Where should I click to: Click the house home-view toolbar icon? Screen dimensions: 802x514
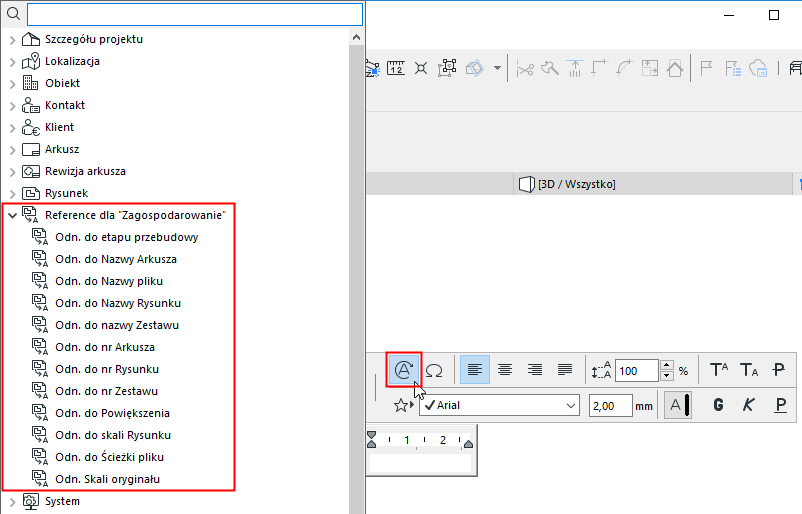point(675,68)
